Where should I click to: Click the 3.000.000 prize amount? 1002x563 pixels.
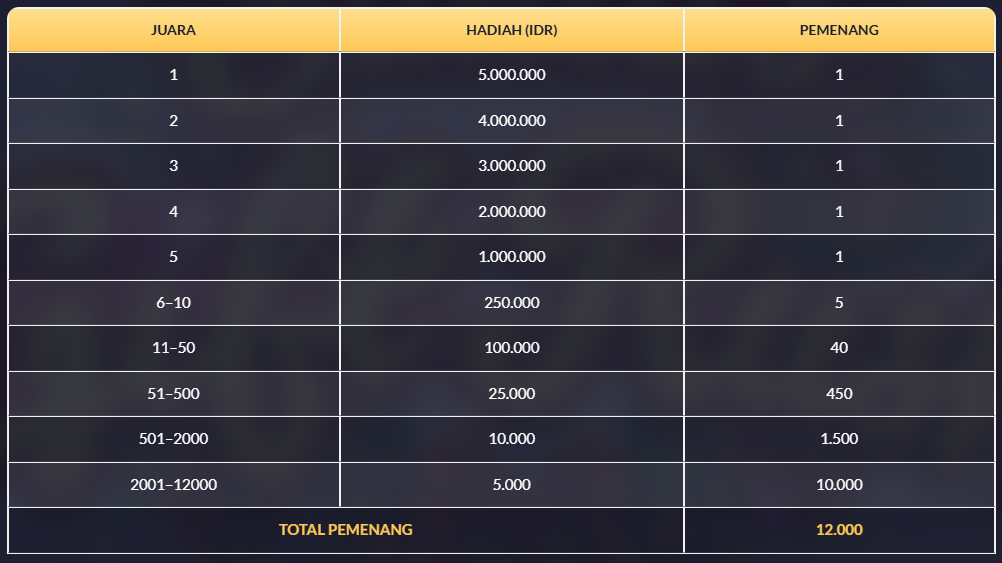pos(512,166)
